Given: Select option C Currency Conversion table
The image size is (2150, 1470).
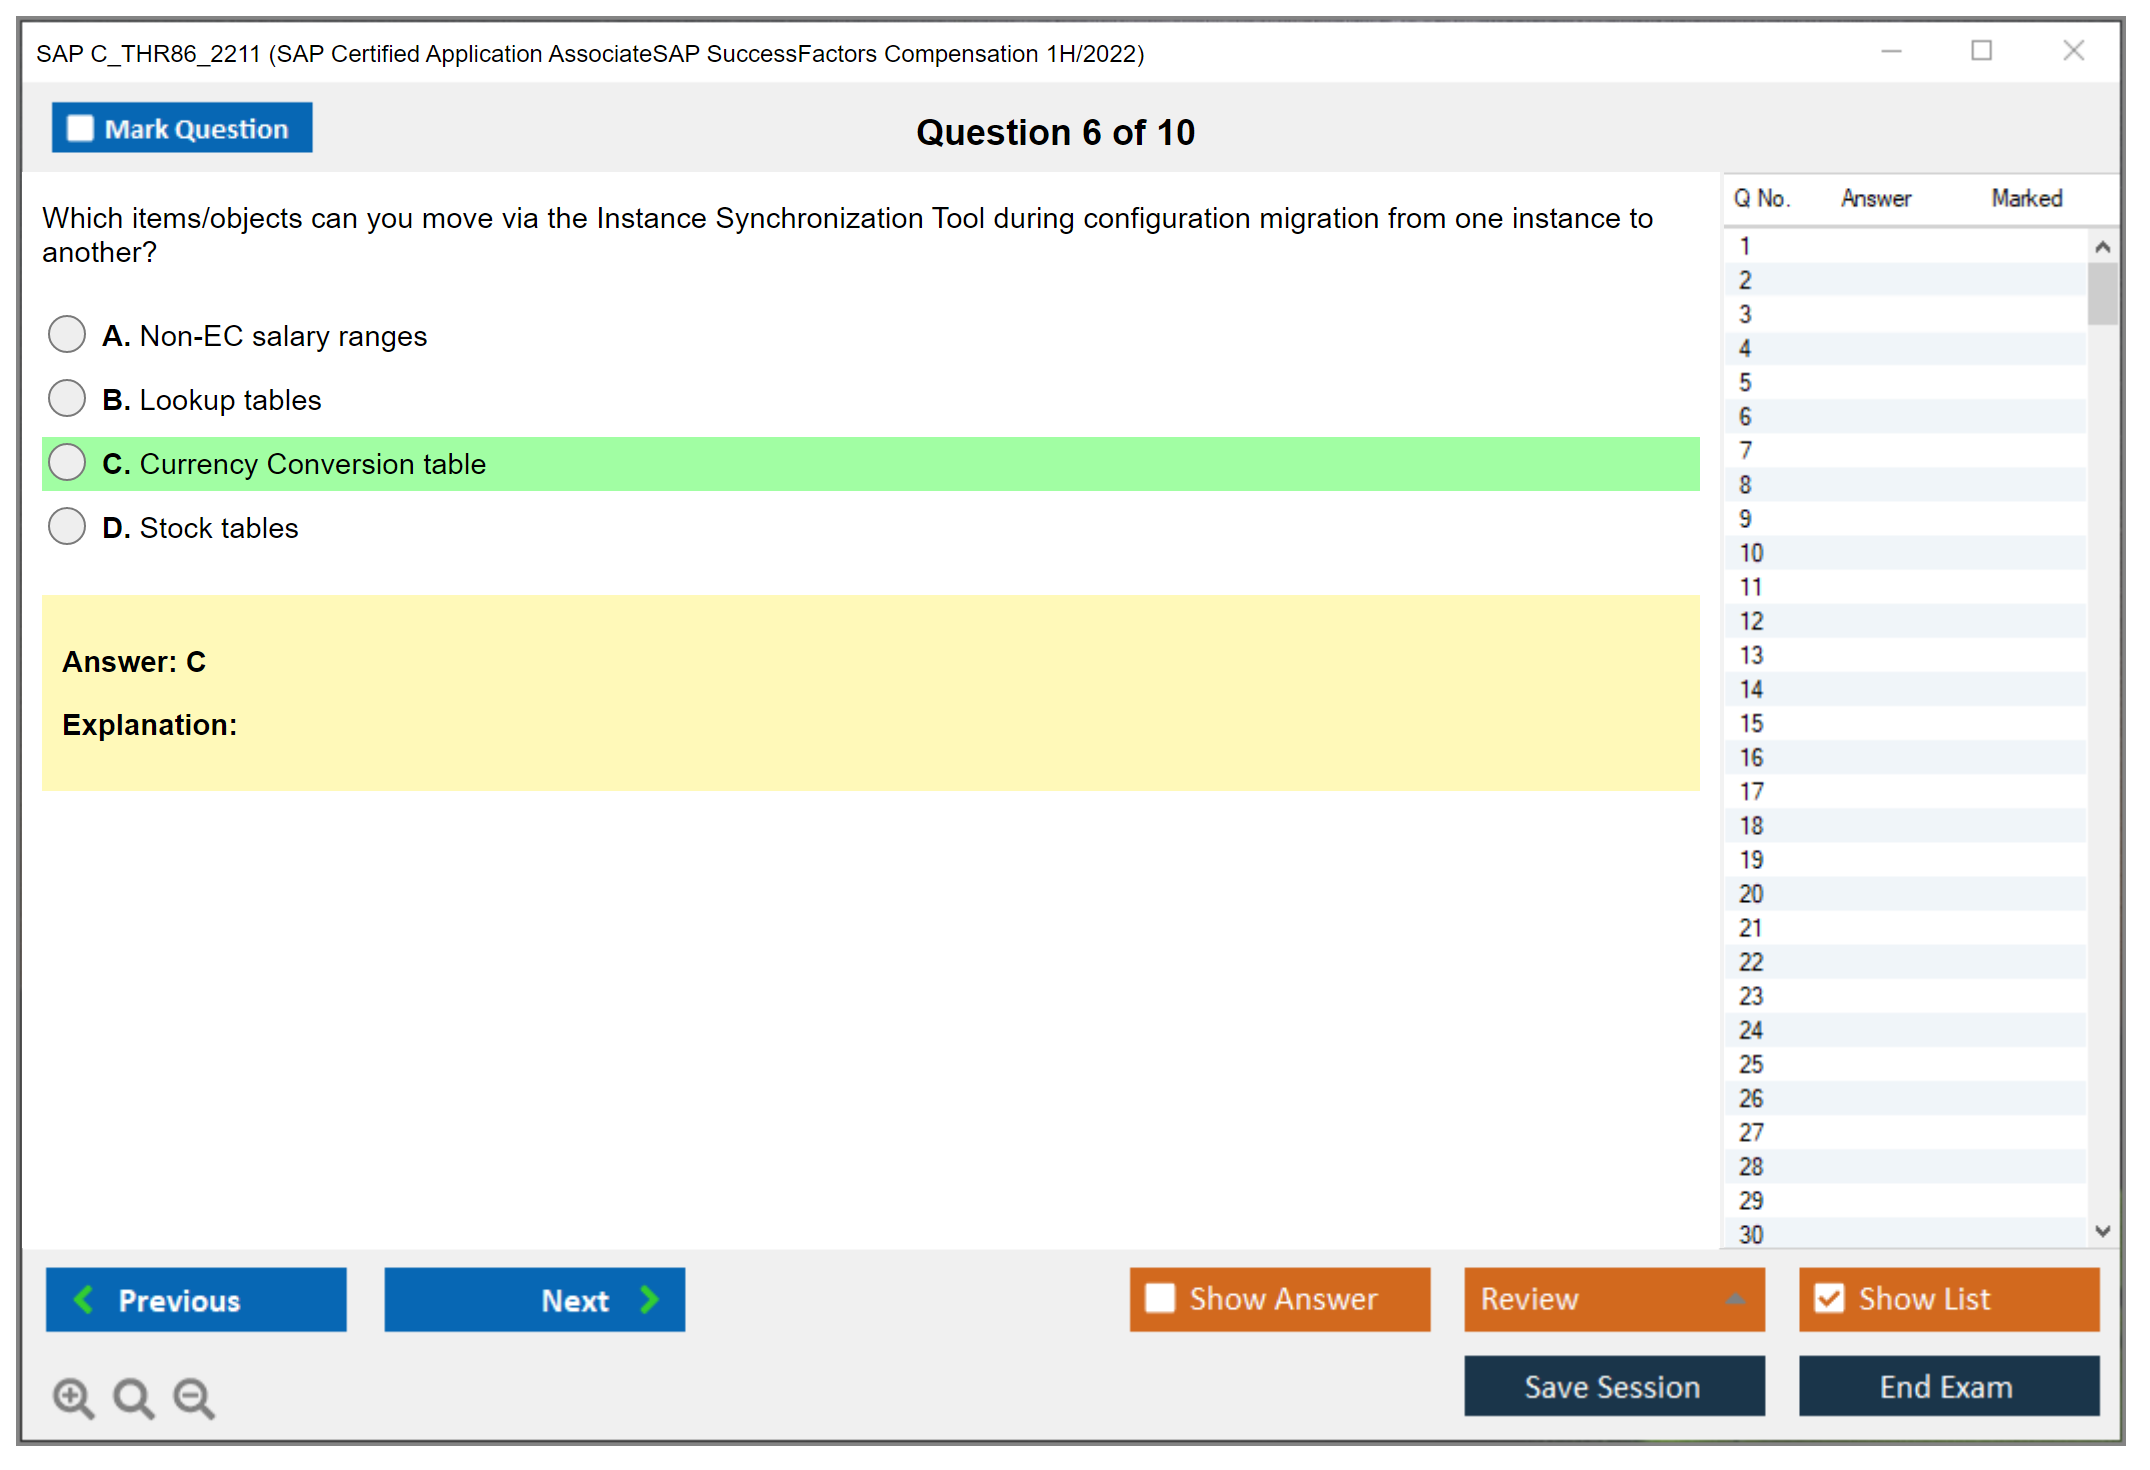Looking at the screenshot, I should point(67,462).
